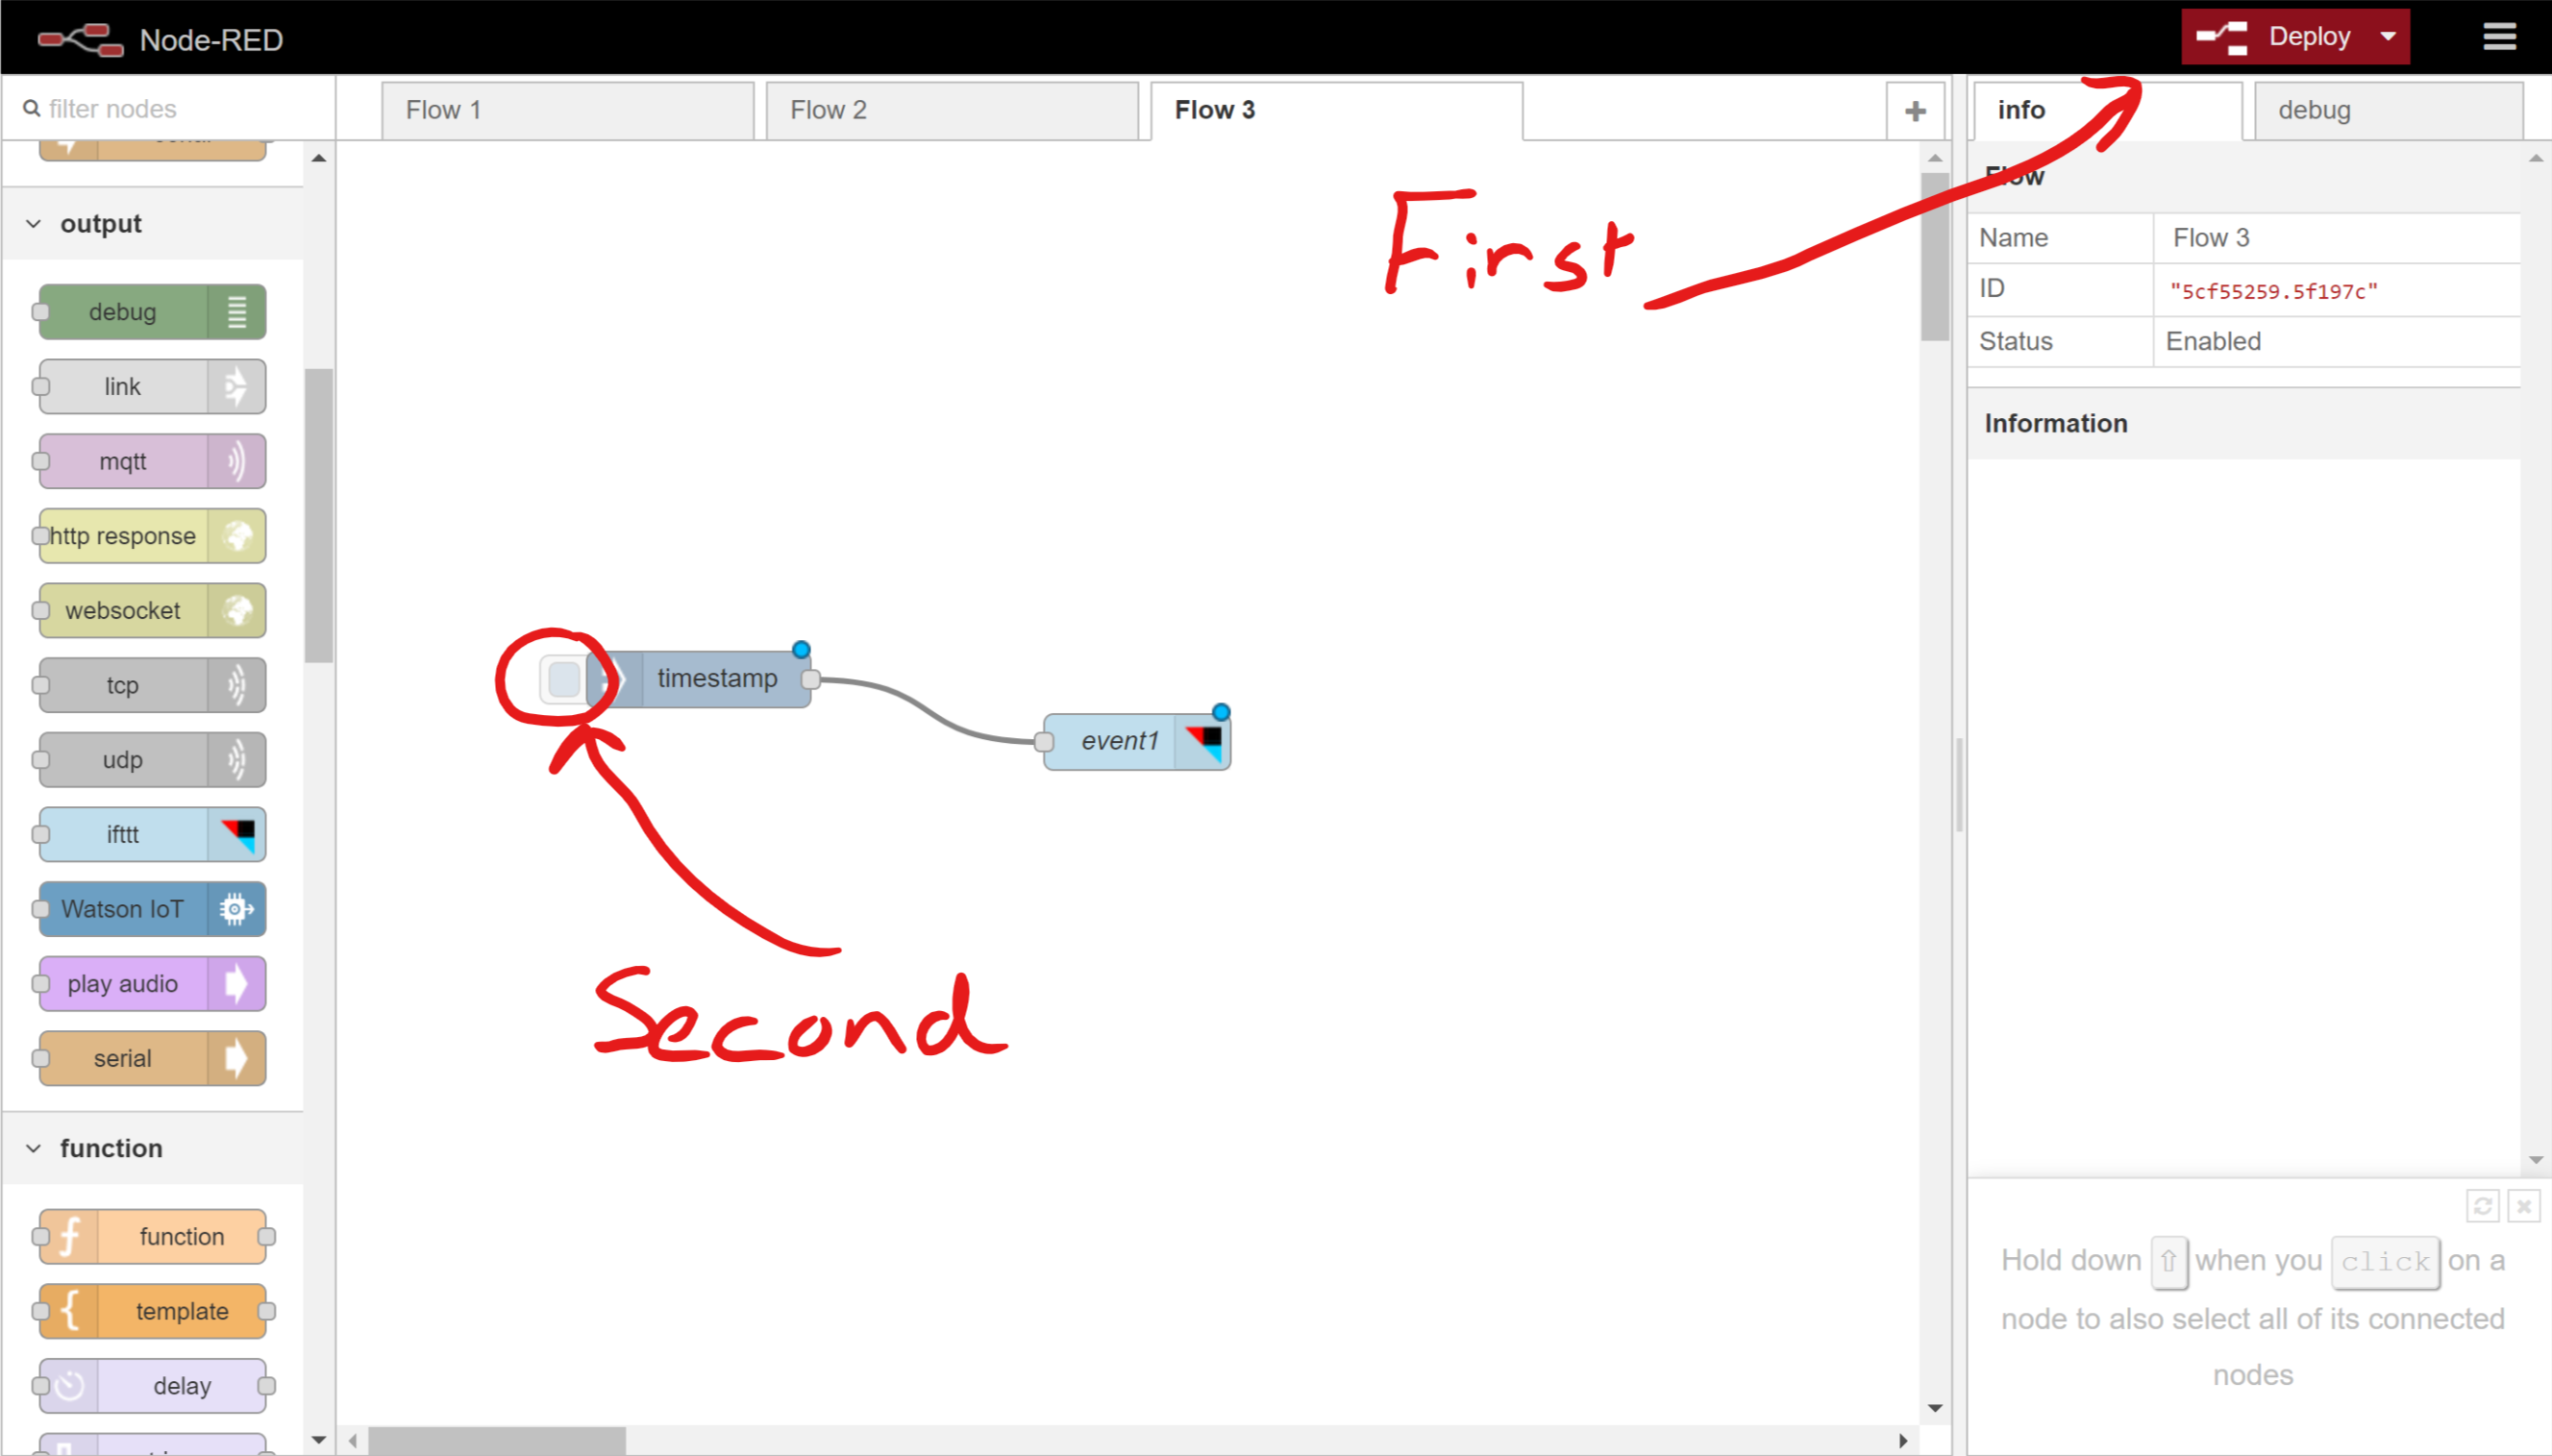The width and height of the screenshot is (2552, 1456).
Task: Click the debug node icon in output
Action: [236, 312]
